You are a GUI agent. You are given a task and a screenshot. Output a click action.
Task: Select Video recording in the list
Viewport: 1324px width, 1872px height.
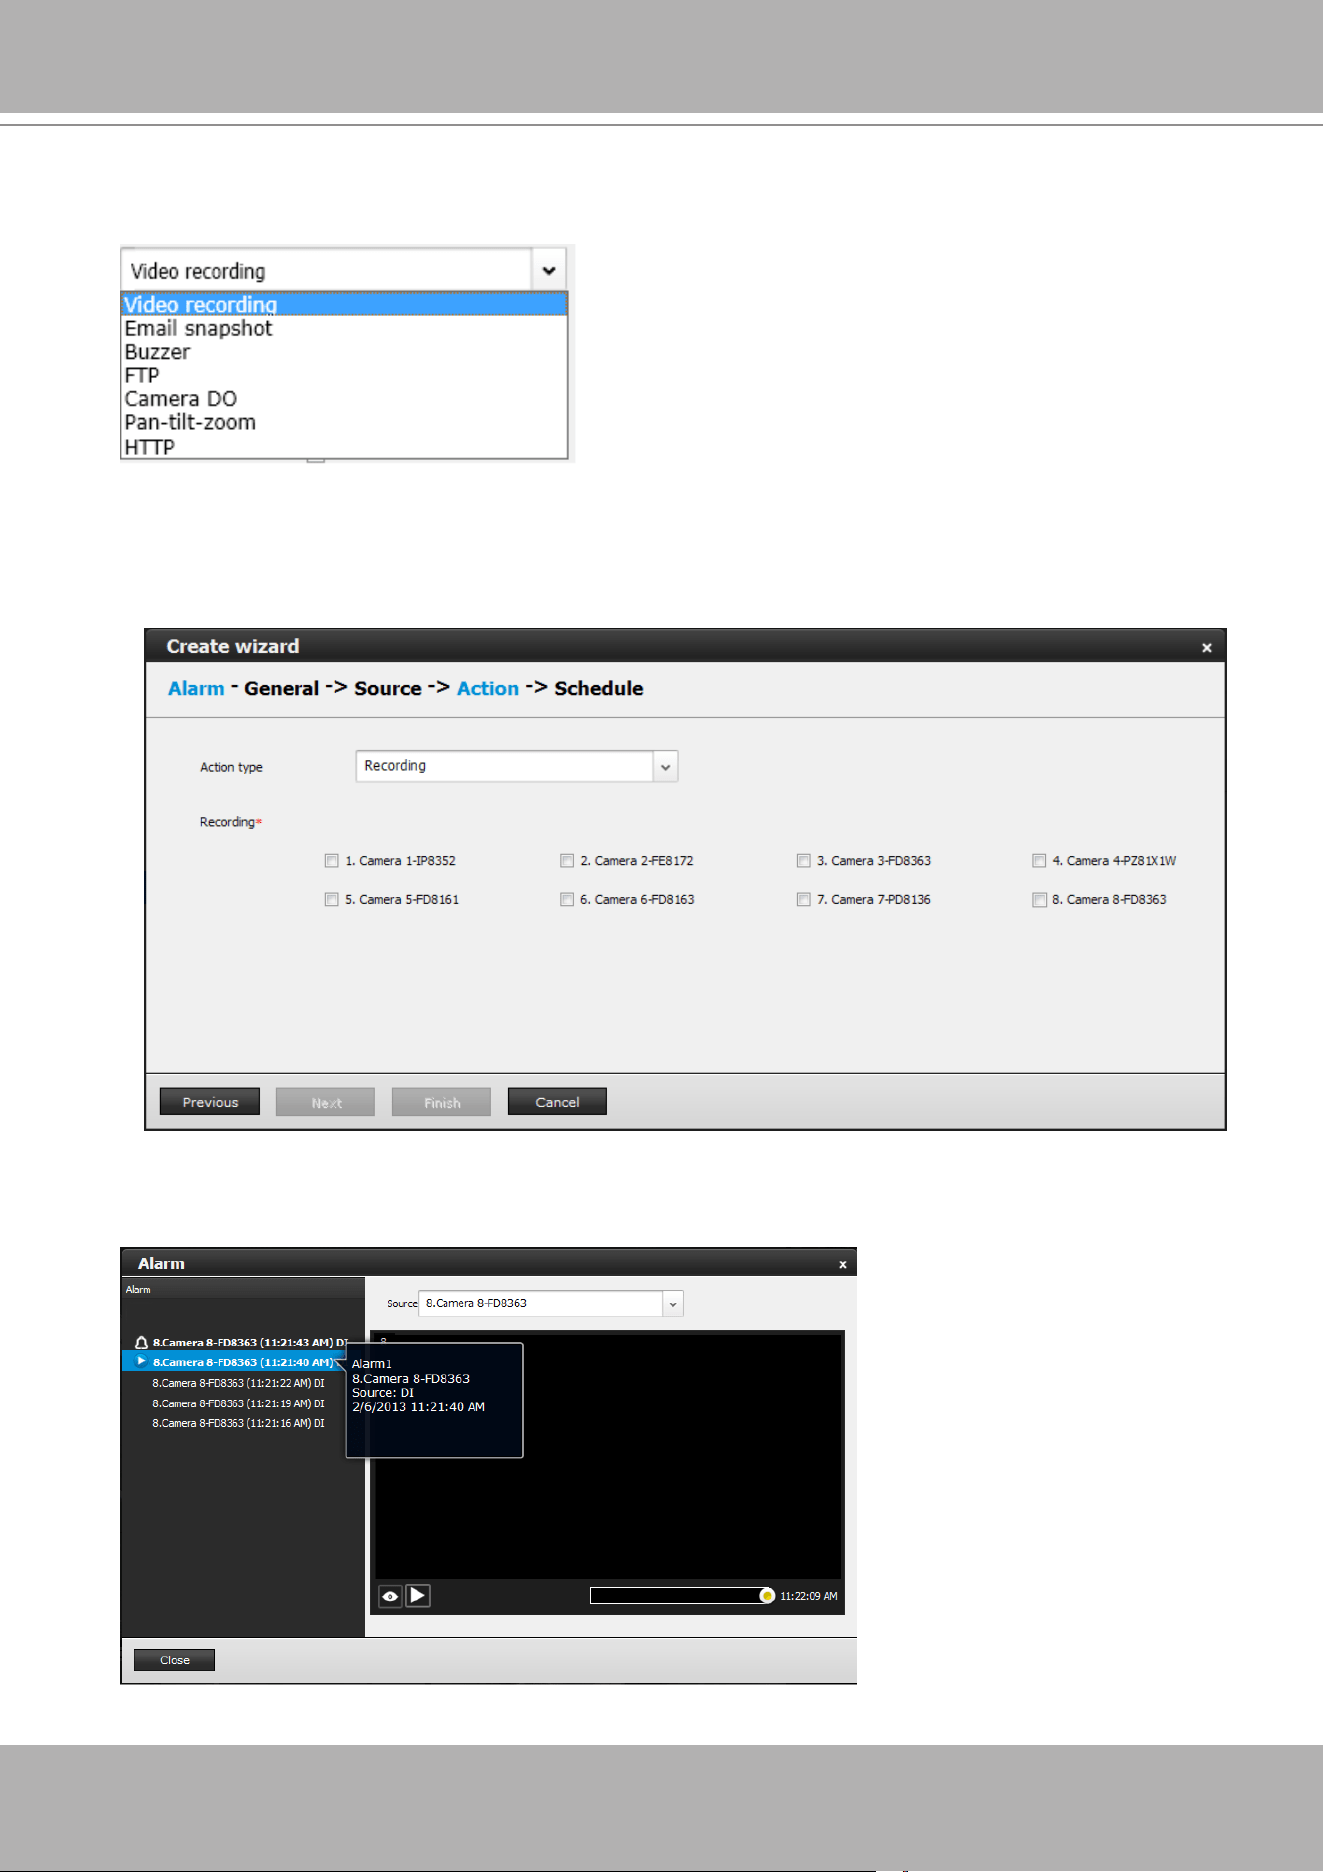coord(344,304)
